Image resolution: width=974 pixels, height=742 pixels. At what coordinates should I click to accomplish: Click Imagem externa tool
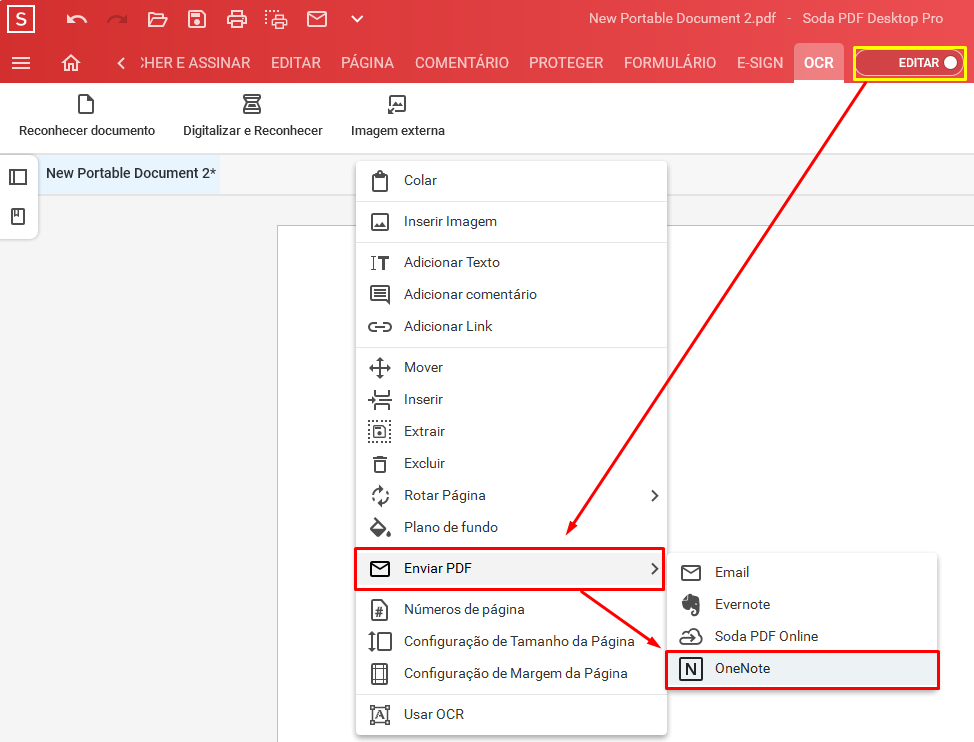398,115
